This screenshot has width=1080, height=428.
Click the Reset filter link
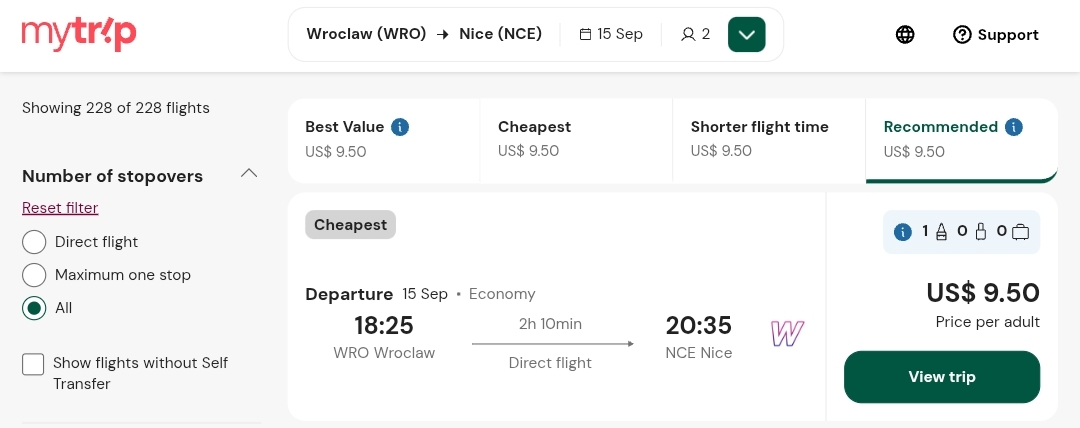pos(60,208)
